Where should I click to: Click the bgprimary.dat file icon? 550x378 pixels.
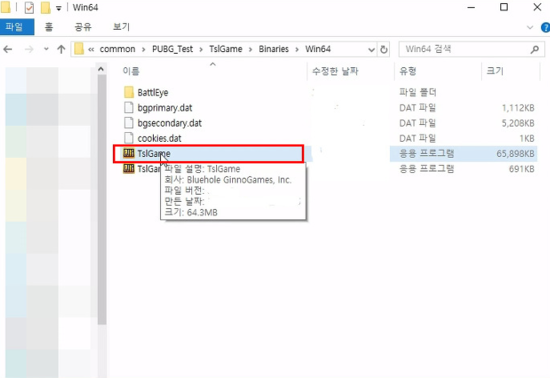(129, 107)
